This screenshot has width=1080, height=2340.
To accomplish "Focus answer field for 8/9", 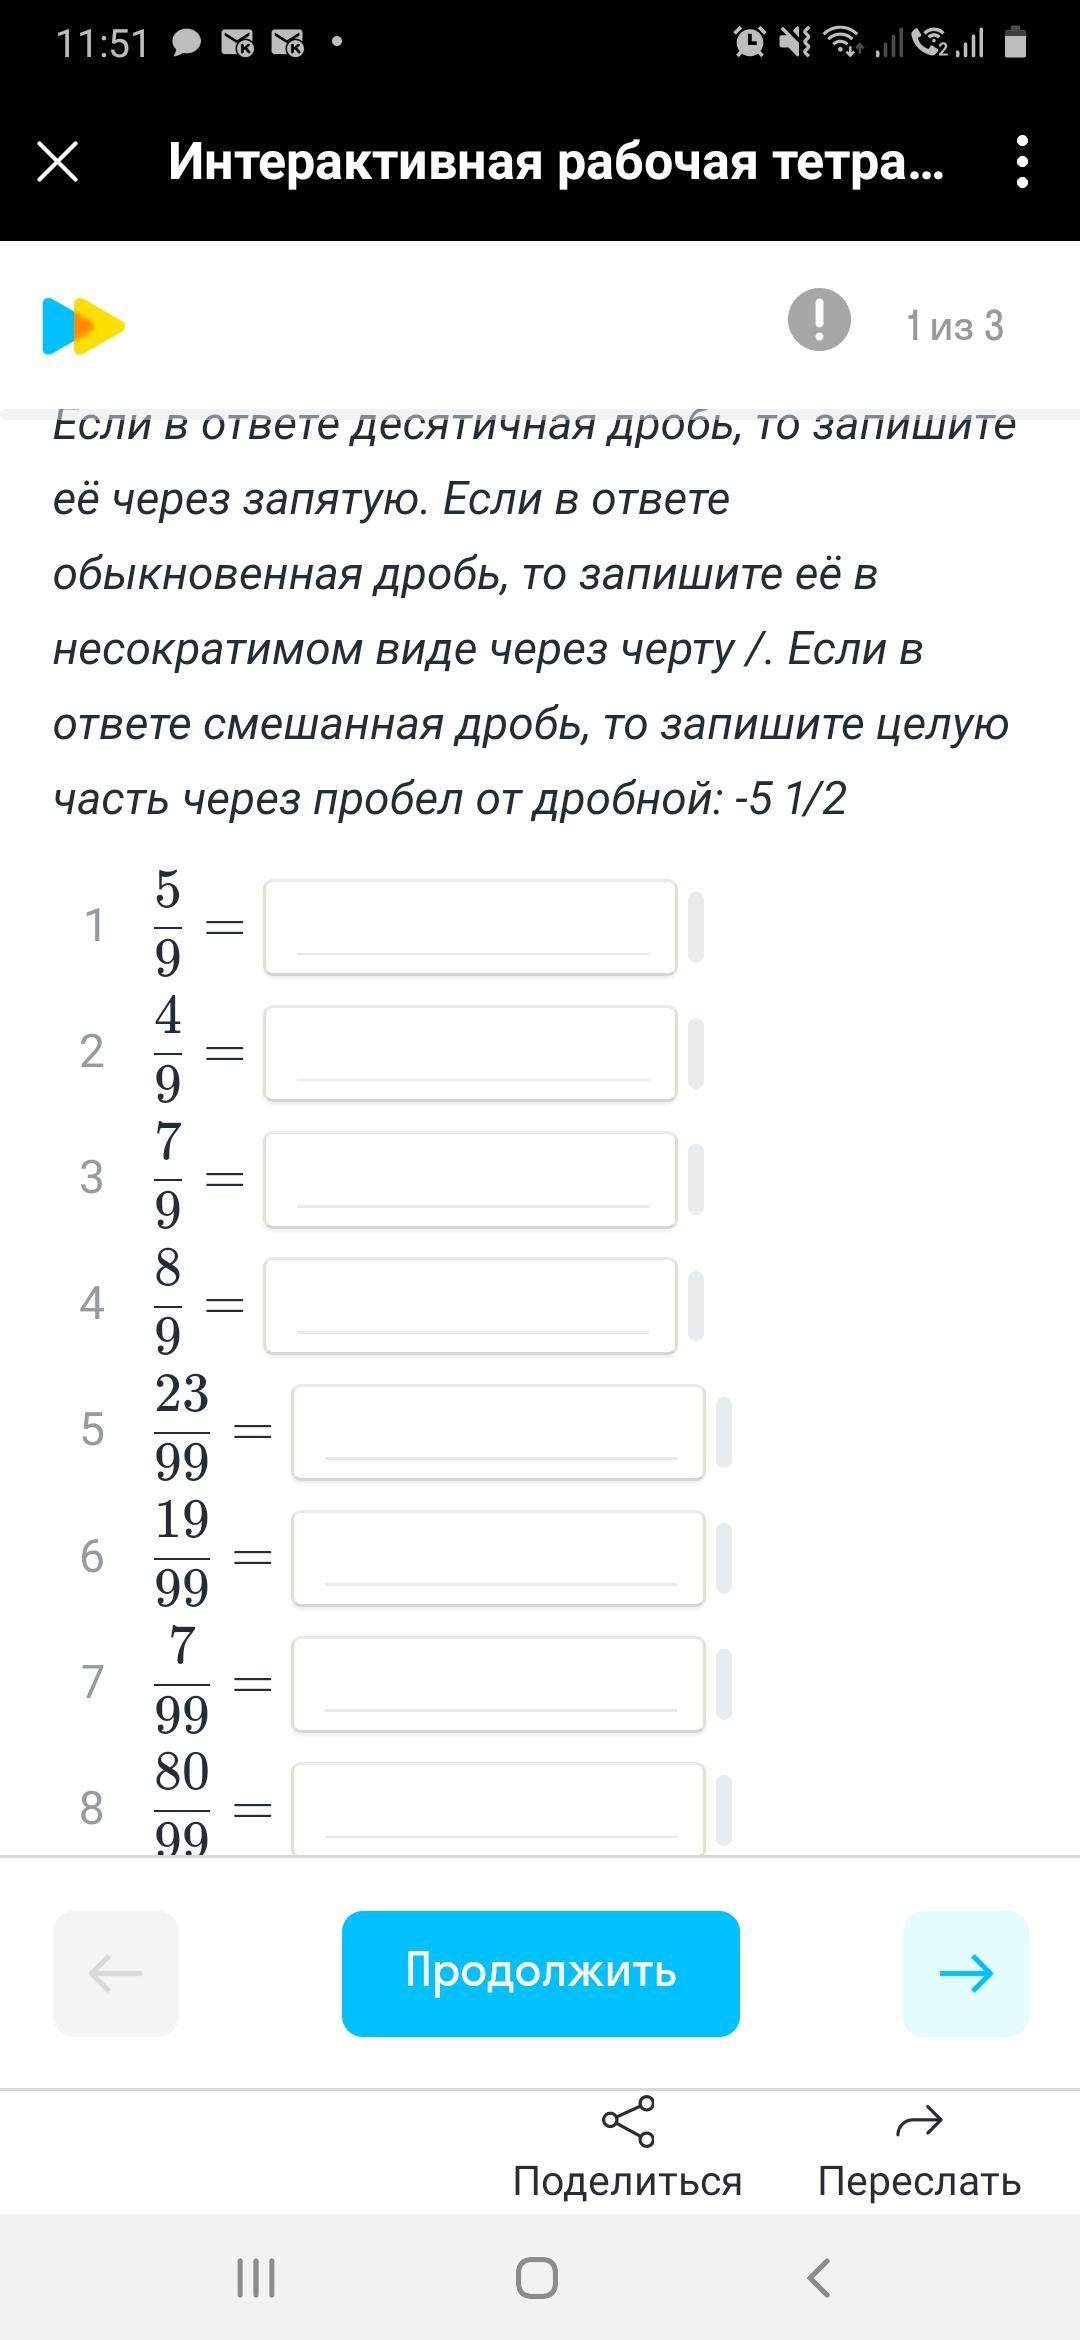I will coord(470,1305).
